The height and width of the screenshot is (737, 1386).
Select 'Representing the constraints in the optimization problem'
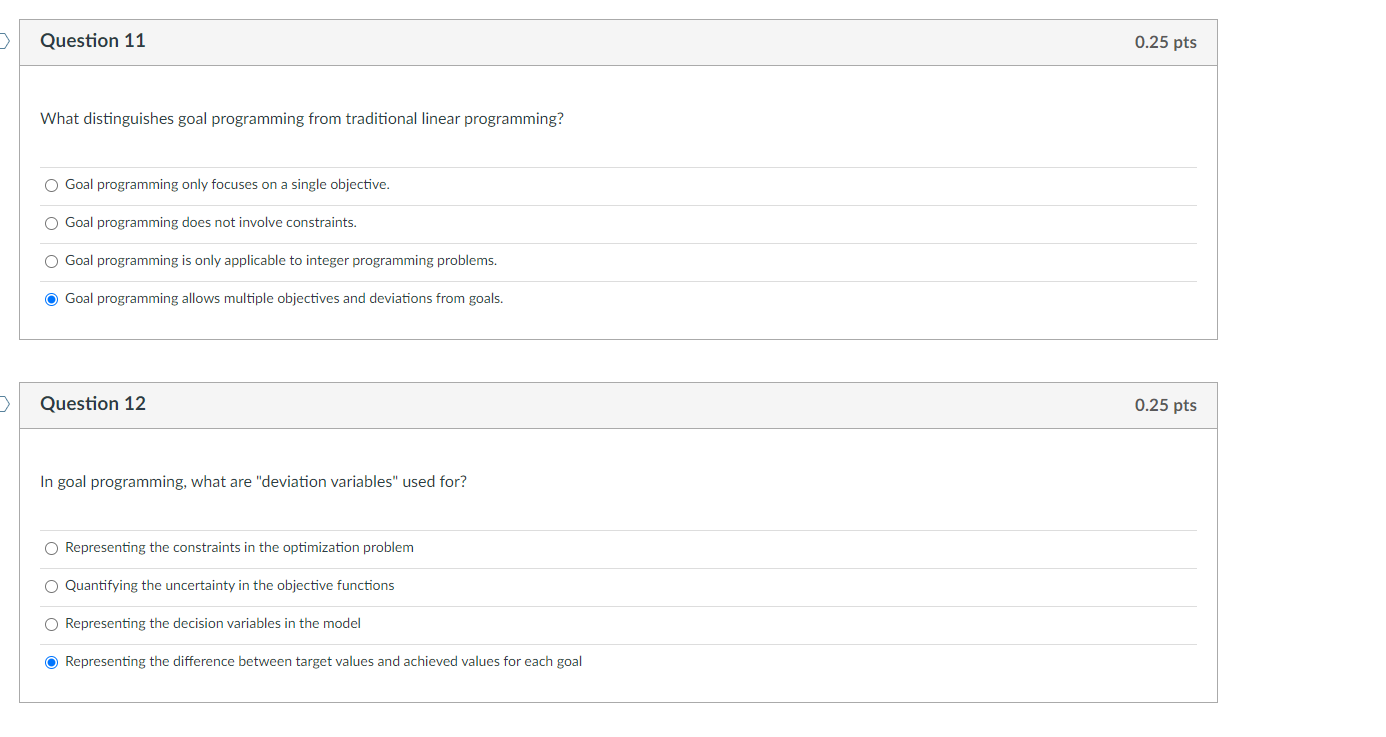[x=51, y=548]
